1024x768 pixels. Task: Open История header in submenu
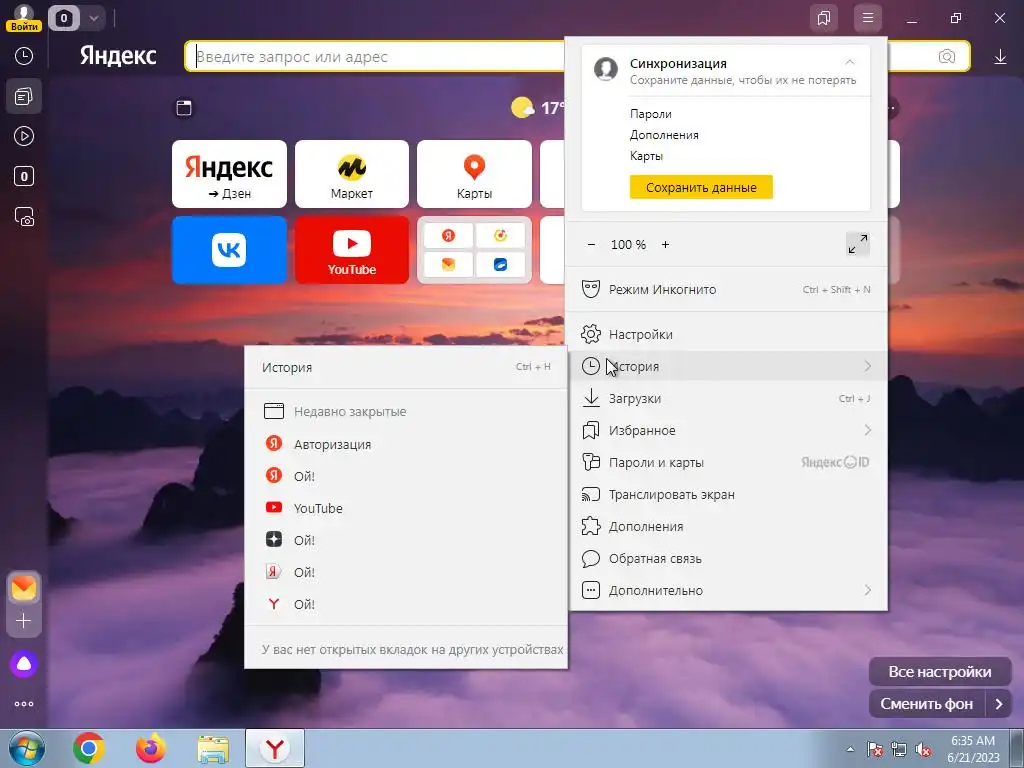click(406, 367)
